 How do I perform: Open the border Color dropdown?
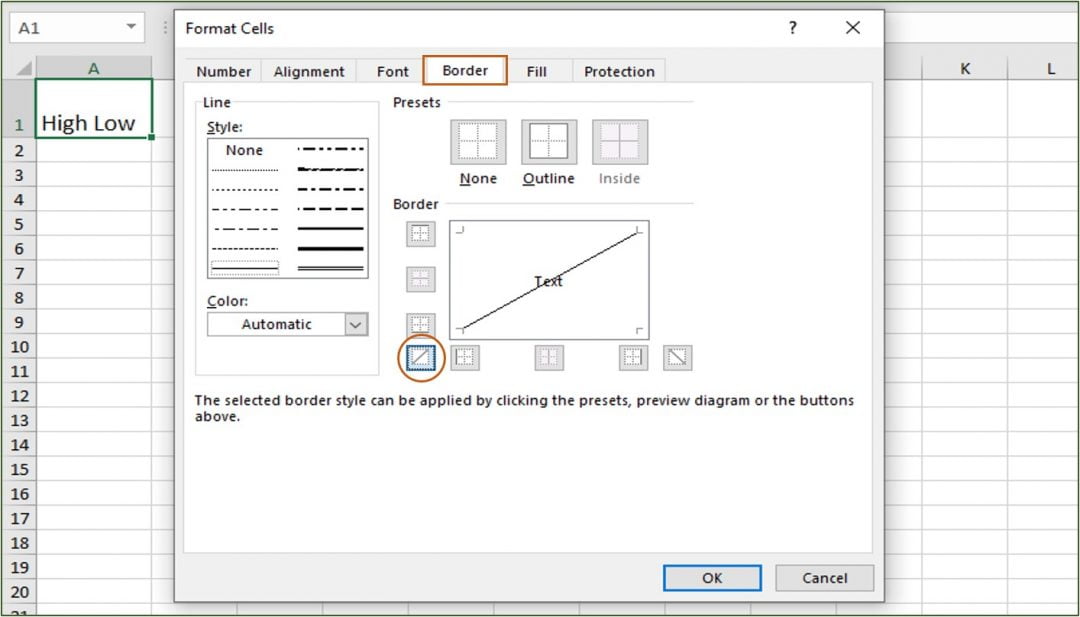click(x=355, y=324)
